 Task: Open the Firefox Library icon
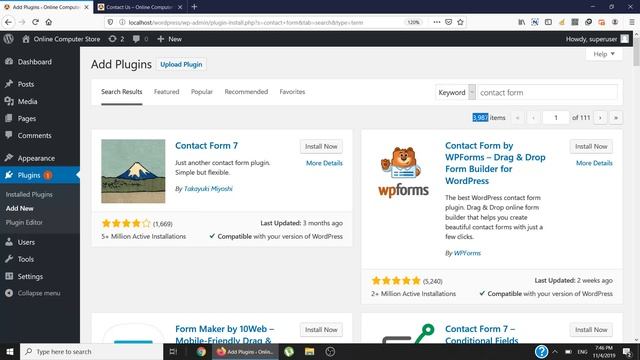click(x=521, y=22)
